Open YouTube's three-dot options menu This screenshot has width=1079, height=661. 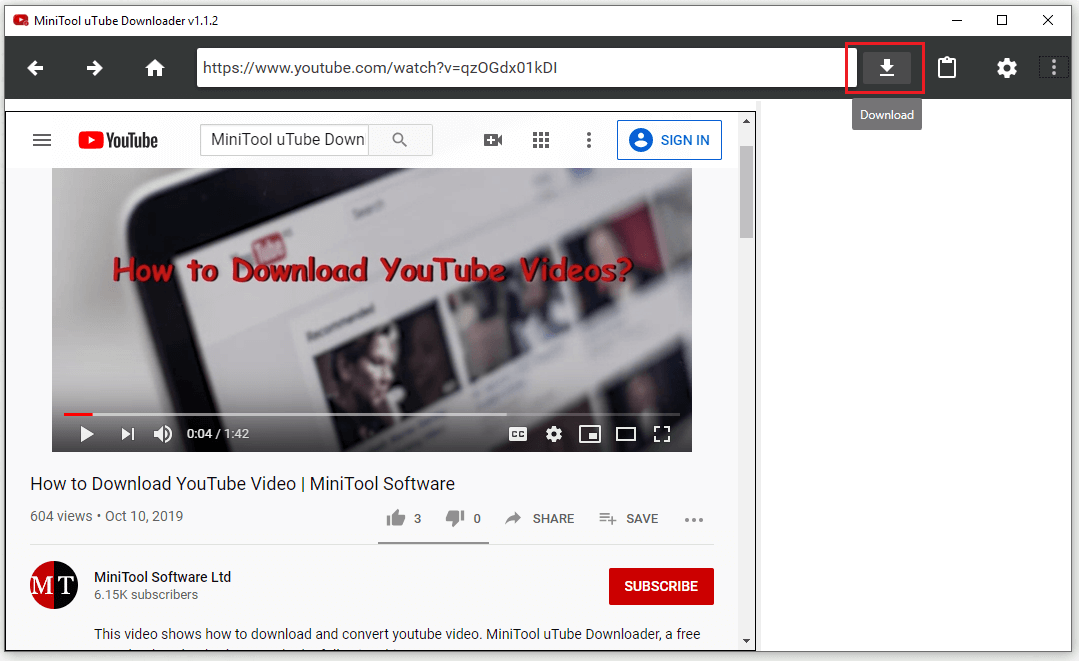(x=588, y=140)
